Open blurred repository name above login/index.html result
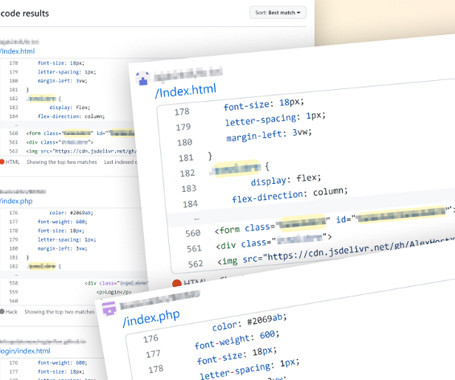455x380 pixels. click(x=43, y=341)
